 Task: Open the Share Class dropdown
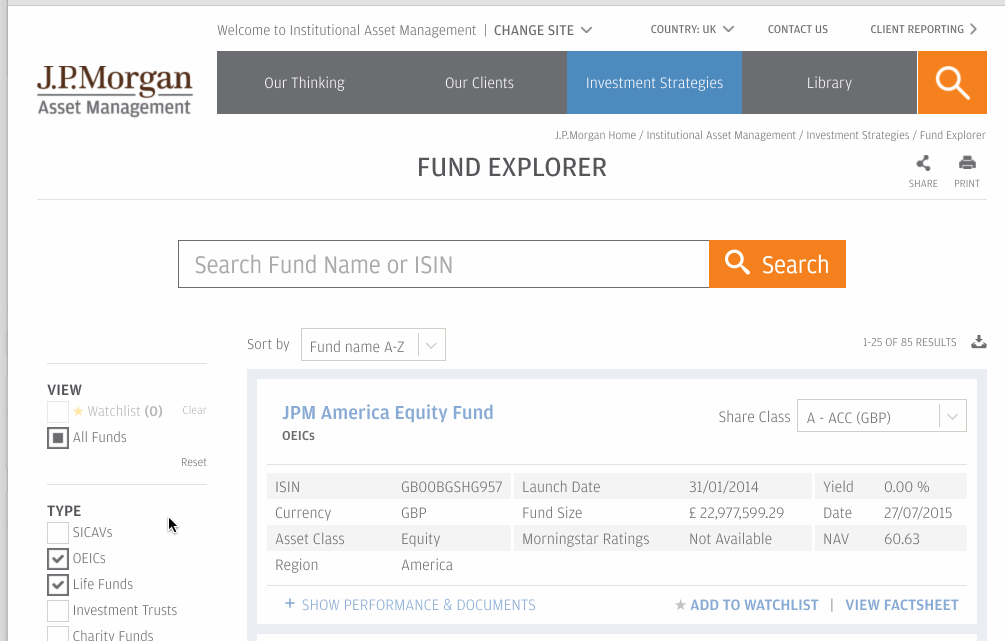point(881,416)
